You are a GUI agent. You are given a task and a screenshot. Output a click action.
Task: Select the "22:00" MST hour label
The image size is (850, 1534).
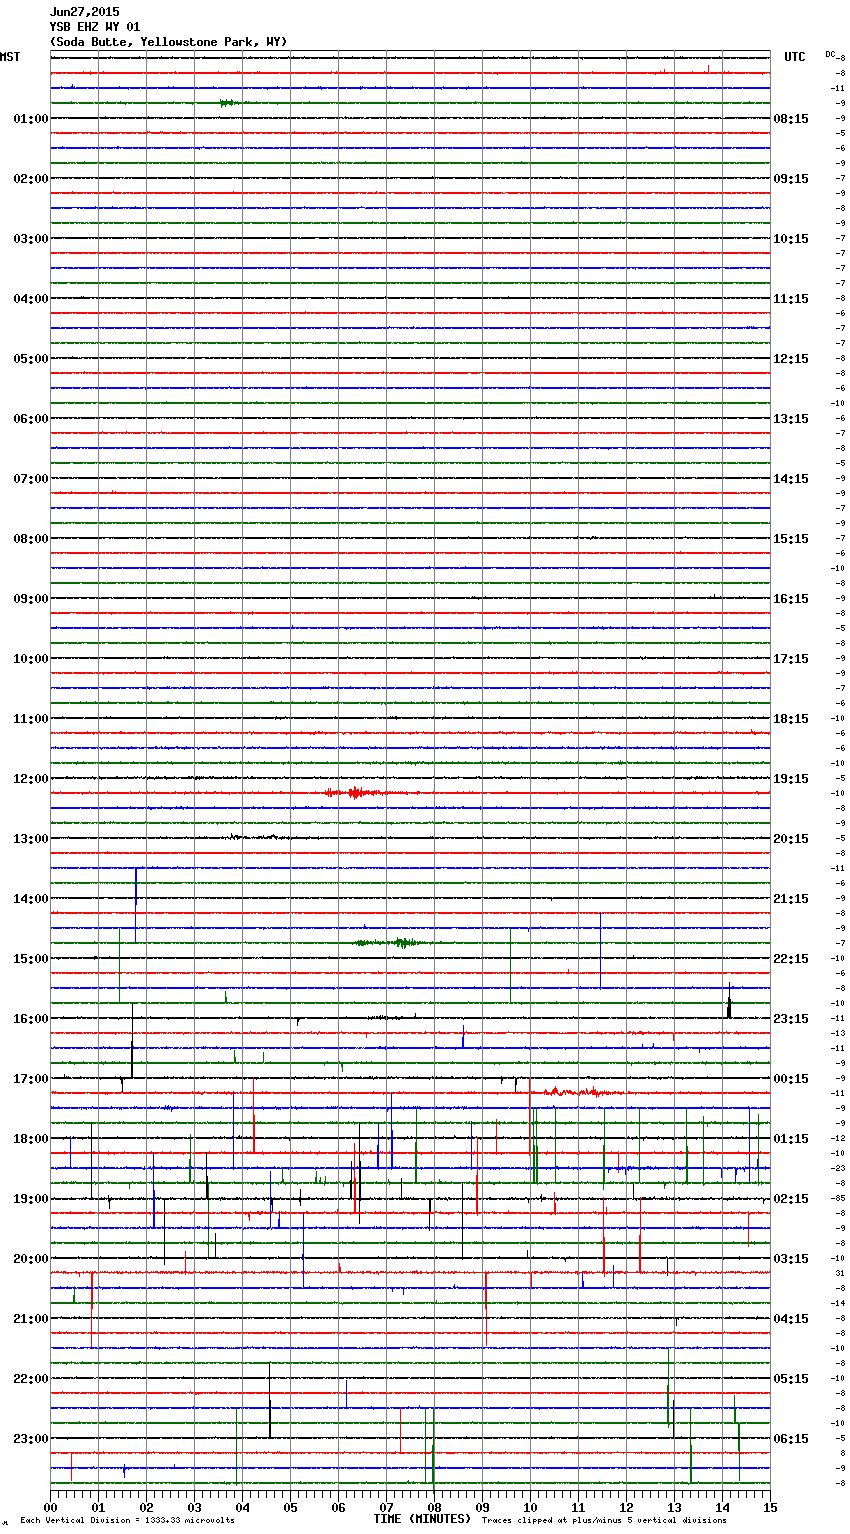pyautogui.click(x=30, y=1379)
